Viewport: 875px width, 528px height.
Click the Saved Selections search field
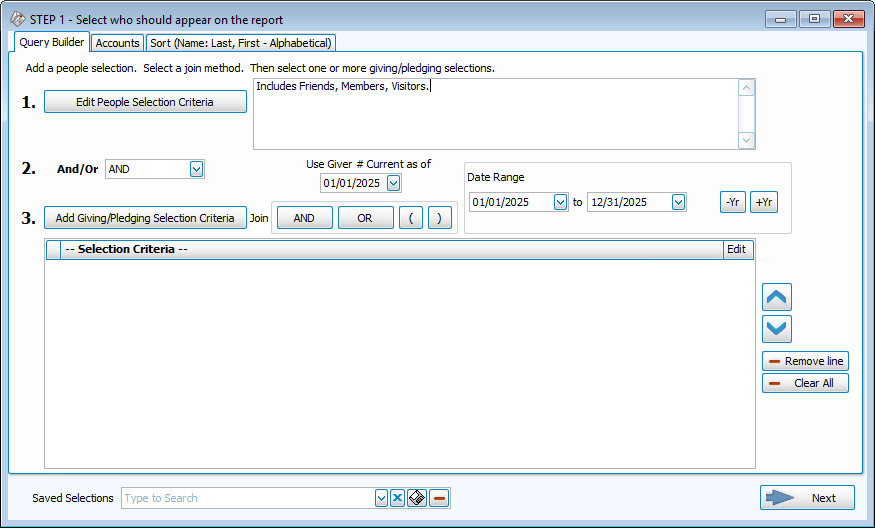247,498
